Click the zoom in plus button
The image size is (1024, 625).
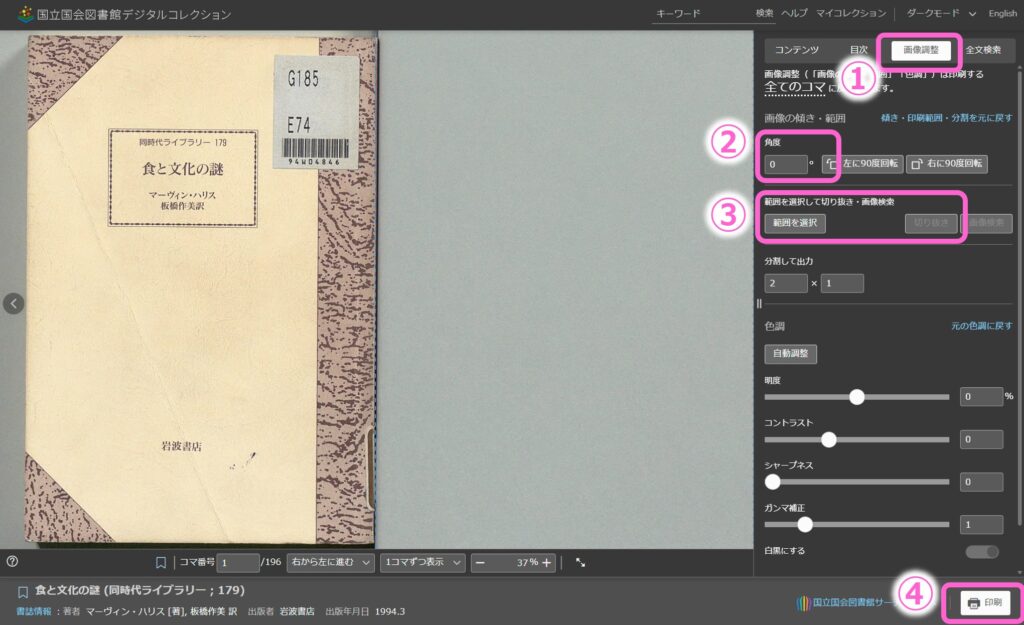(546, 562)
